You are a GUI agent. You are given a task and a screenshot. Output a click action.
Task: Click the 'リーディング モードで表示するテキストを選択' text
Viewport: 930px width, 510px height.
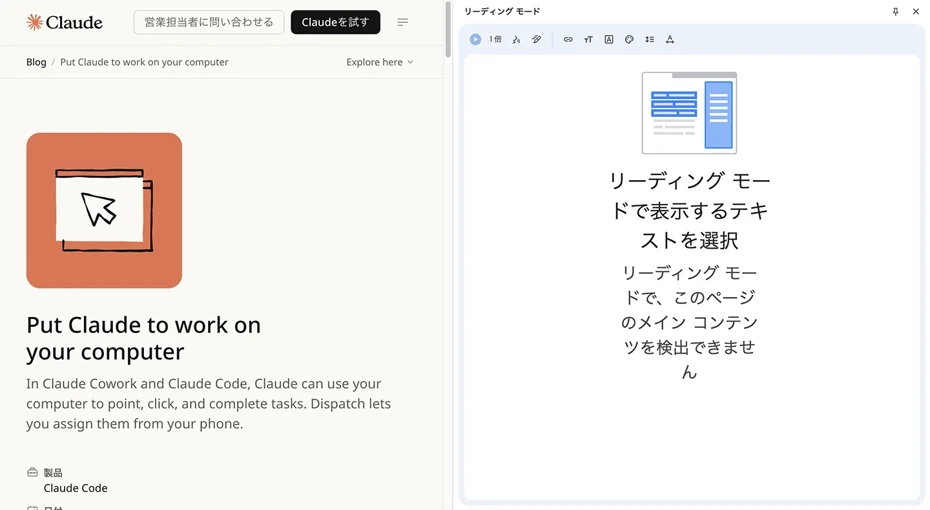pyautogui.click(x=689, y=211)
